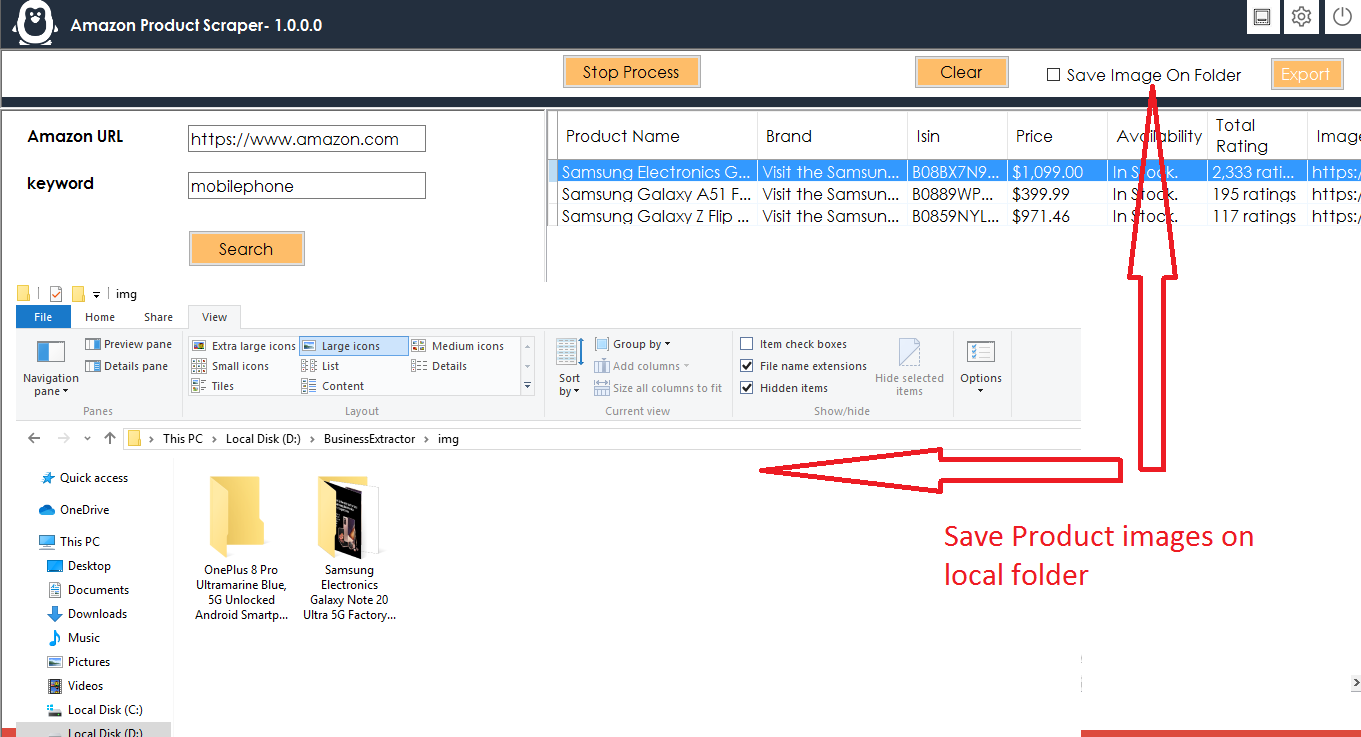Select the Samsung Electronics Galaxy Note 20 folder

pyautogui.click(x=350, y=548)
